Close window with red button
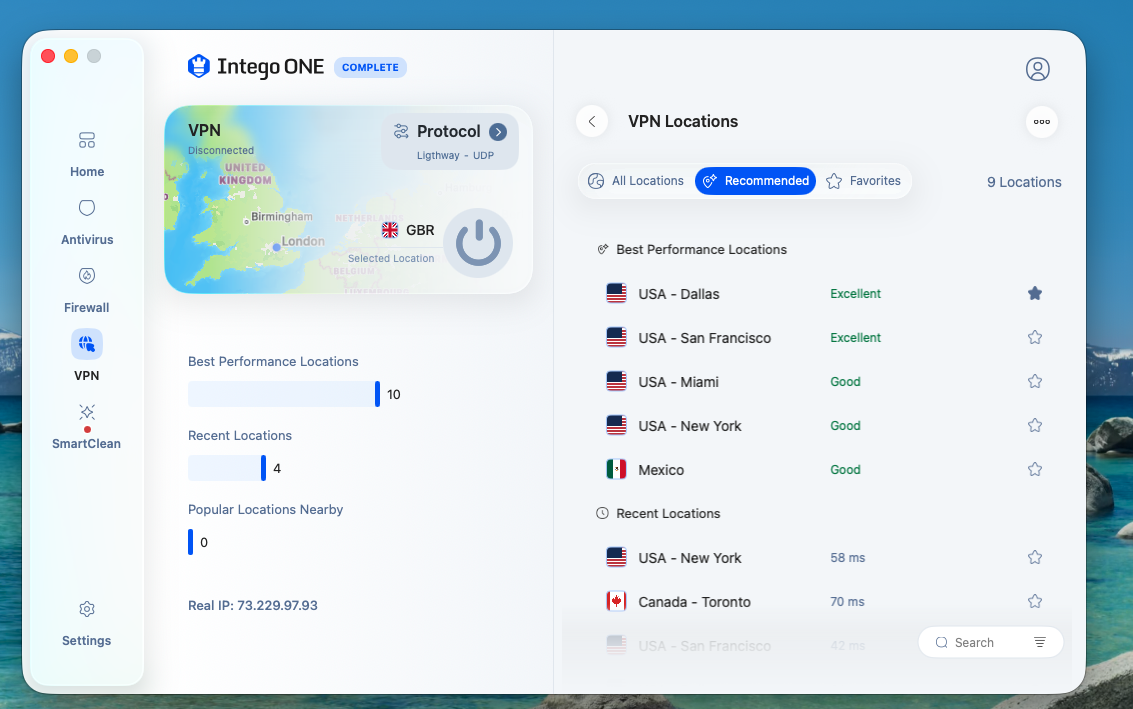This screenshot has width=1133, height=709. click(x=48, y=56)
